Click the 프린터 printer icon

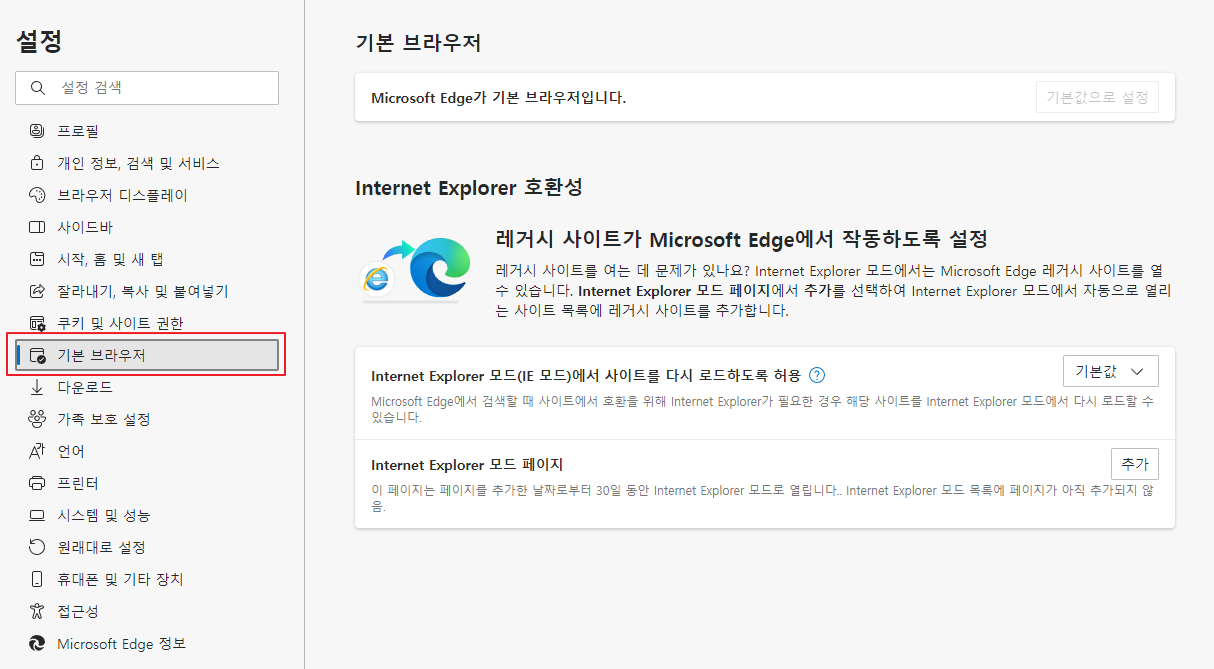pos(38,483)
